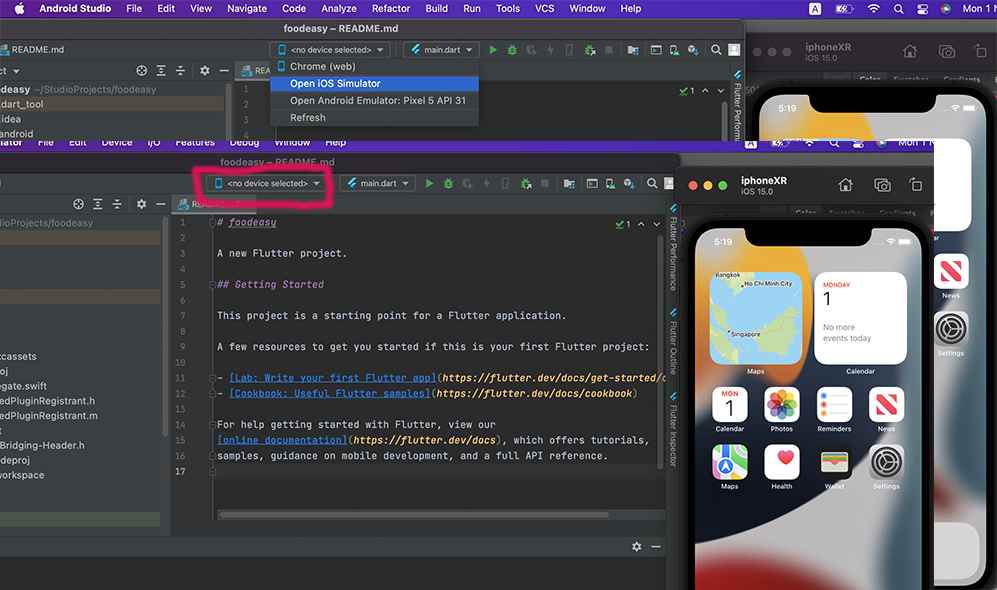Open Refactor menu in Android Studio menu bar
997x590 pixels.
point(391,8)
